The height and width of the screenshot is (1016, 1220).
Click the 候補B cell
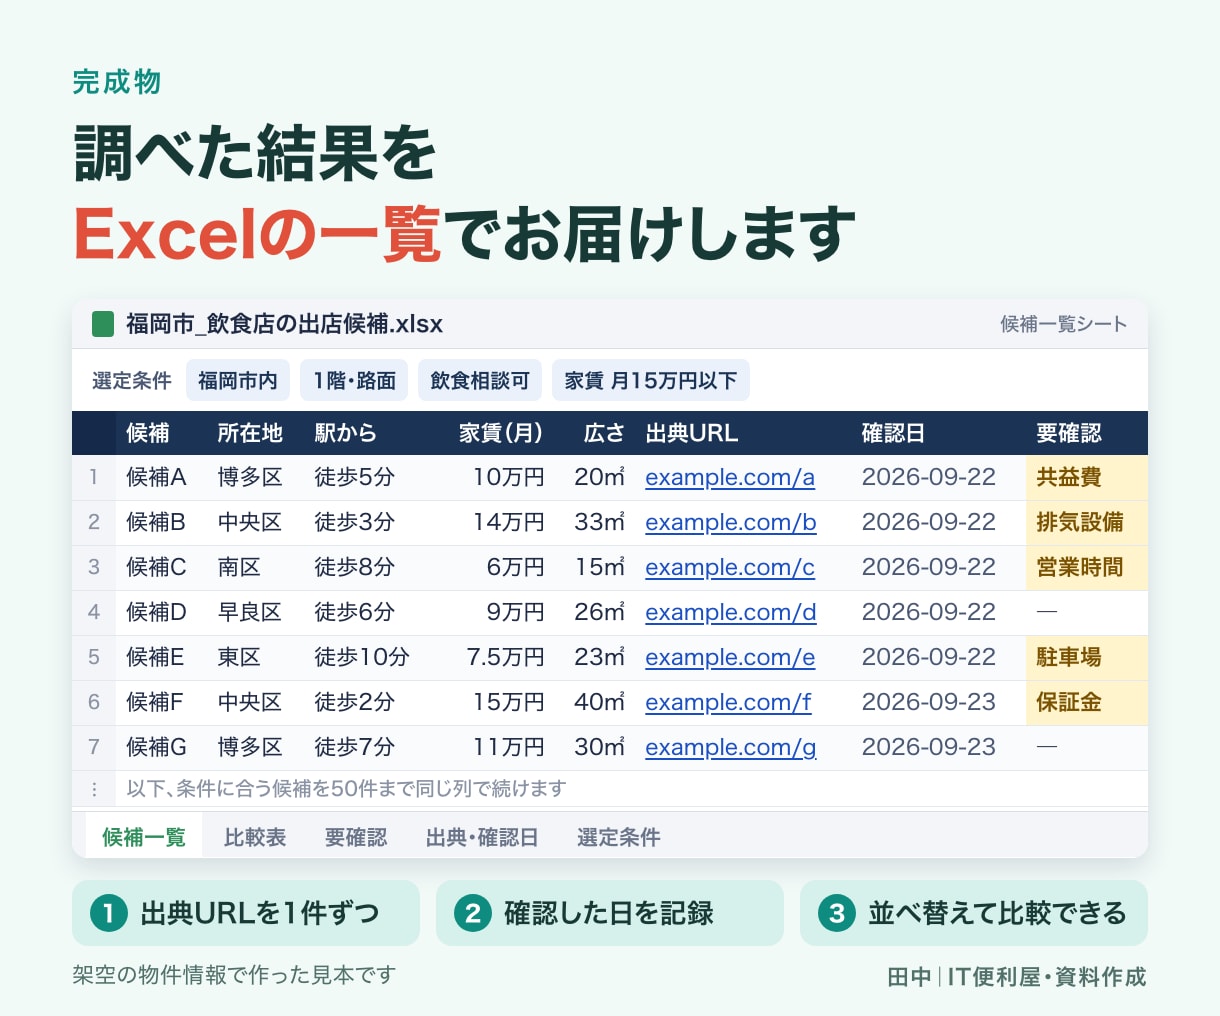156,522
